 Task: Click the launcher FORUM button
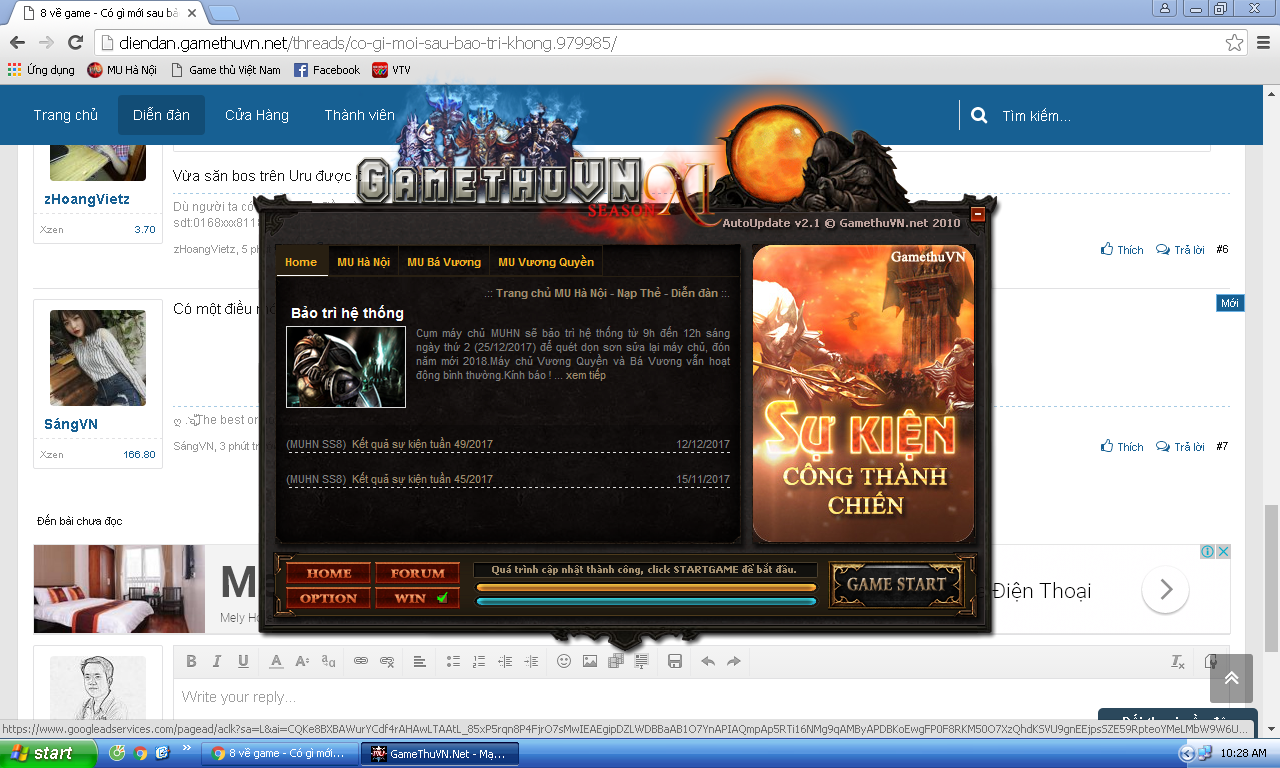(x=417, y=573)
